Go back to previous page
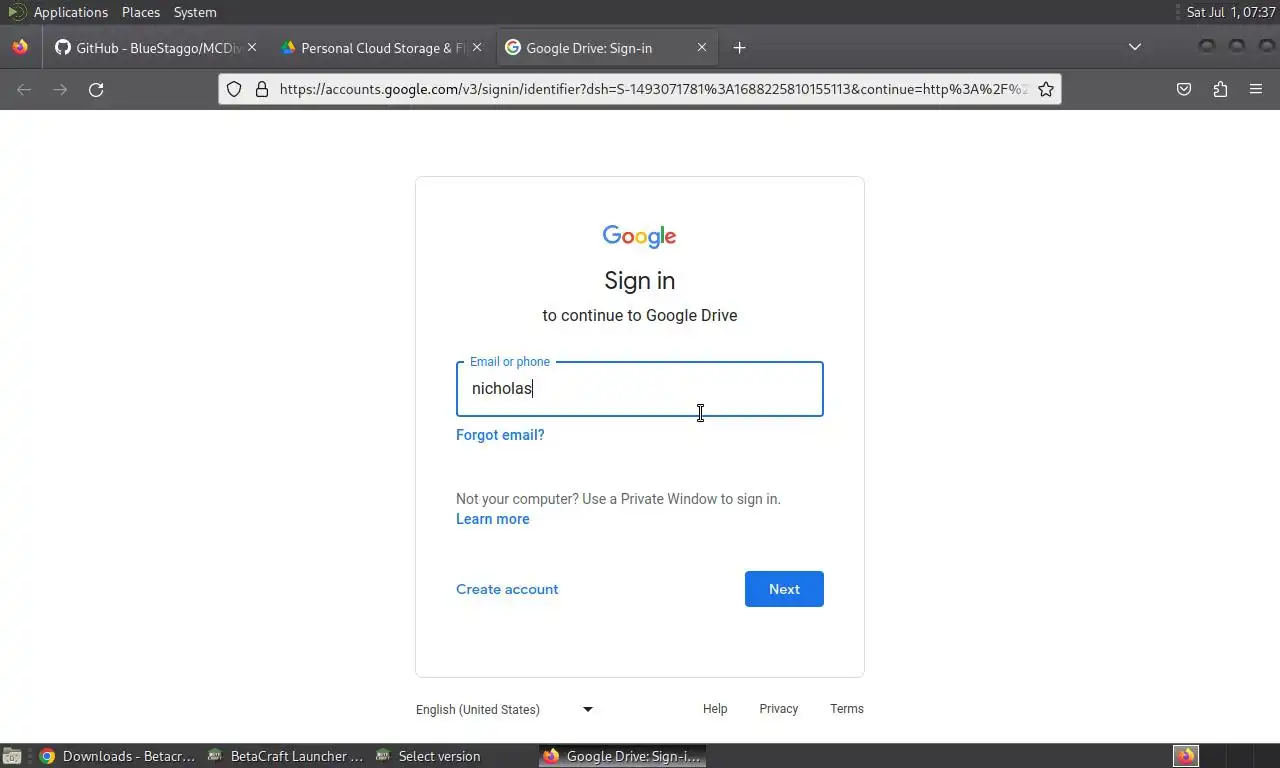This screenshot has height=768, width=1280. coord(24,89)
